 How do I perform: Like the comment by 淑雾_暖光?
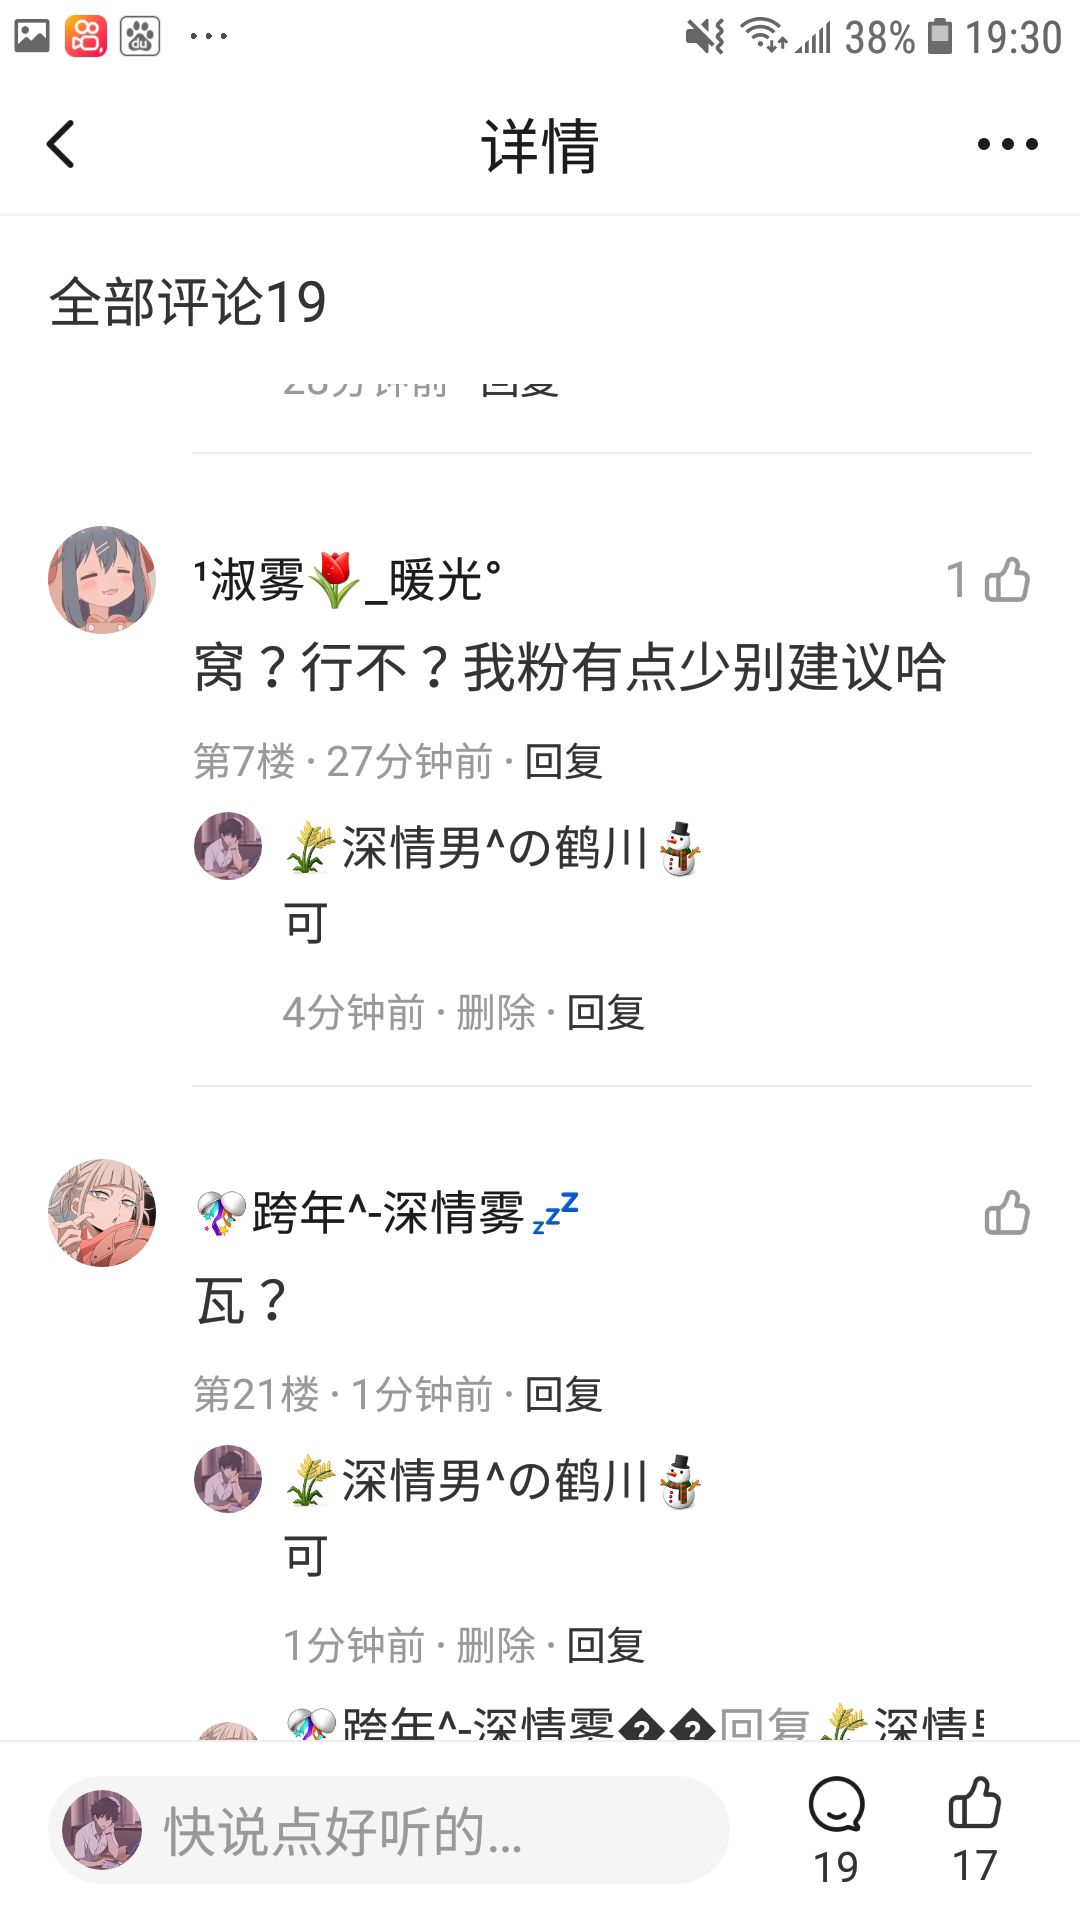pyautogui.click(x=1006, y=580)
